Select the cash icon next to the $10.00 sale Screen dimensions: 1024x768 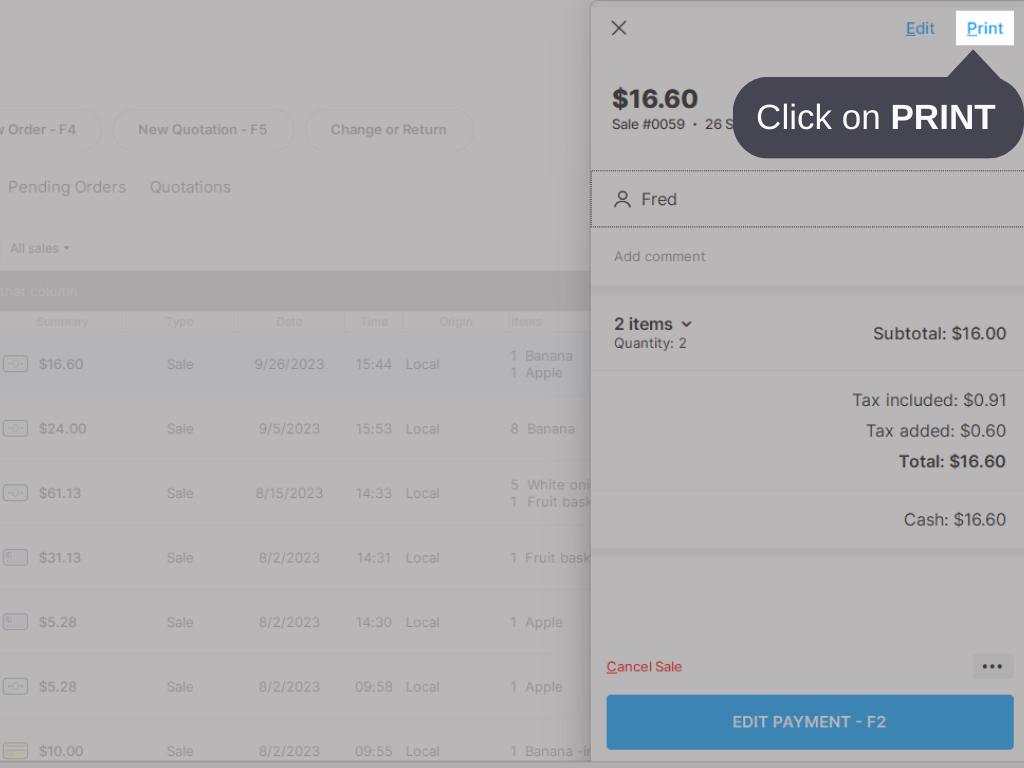pos(15,750)
